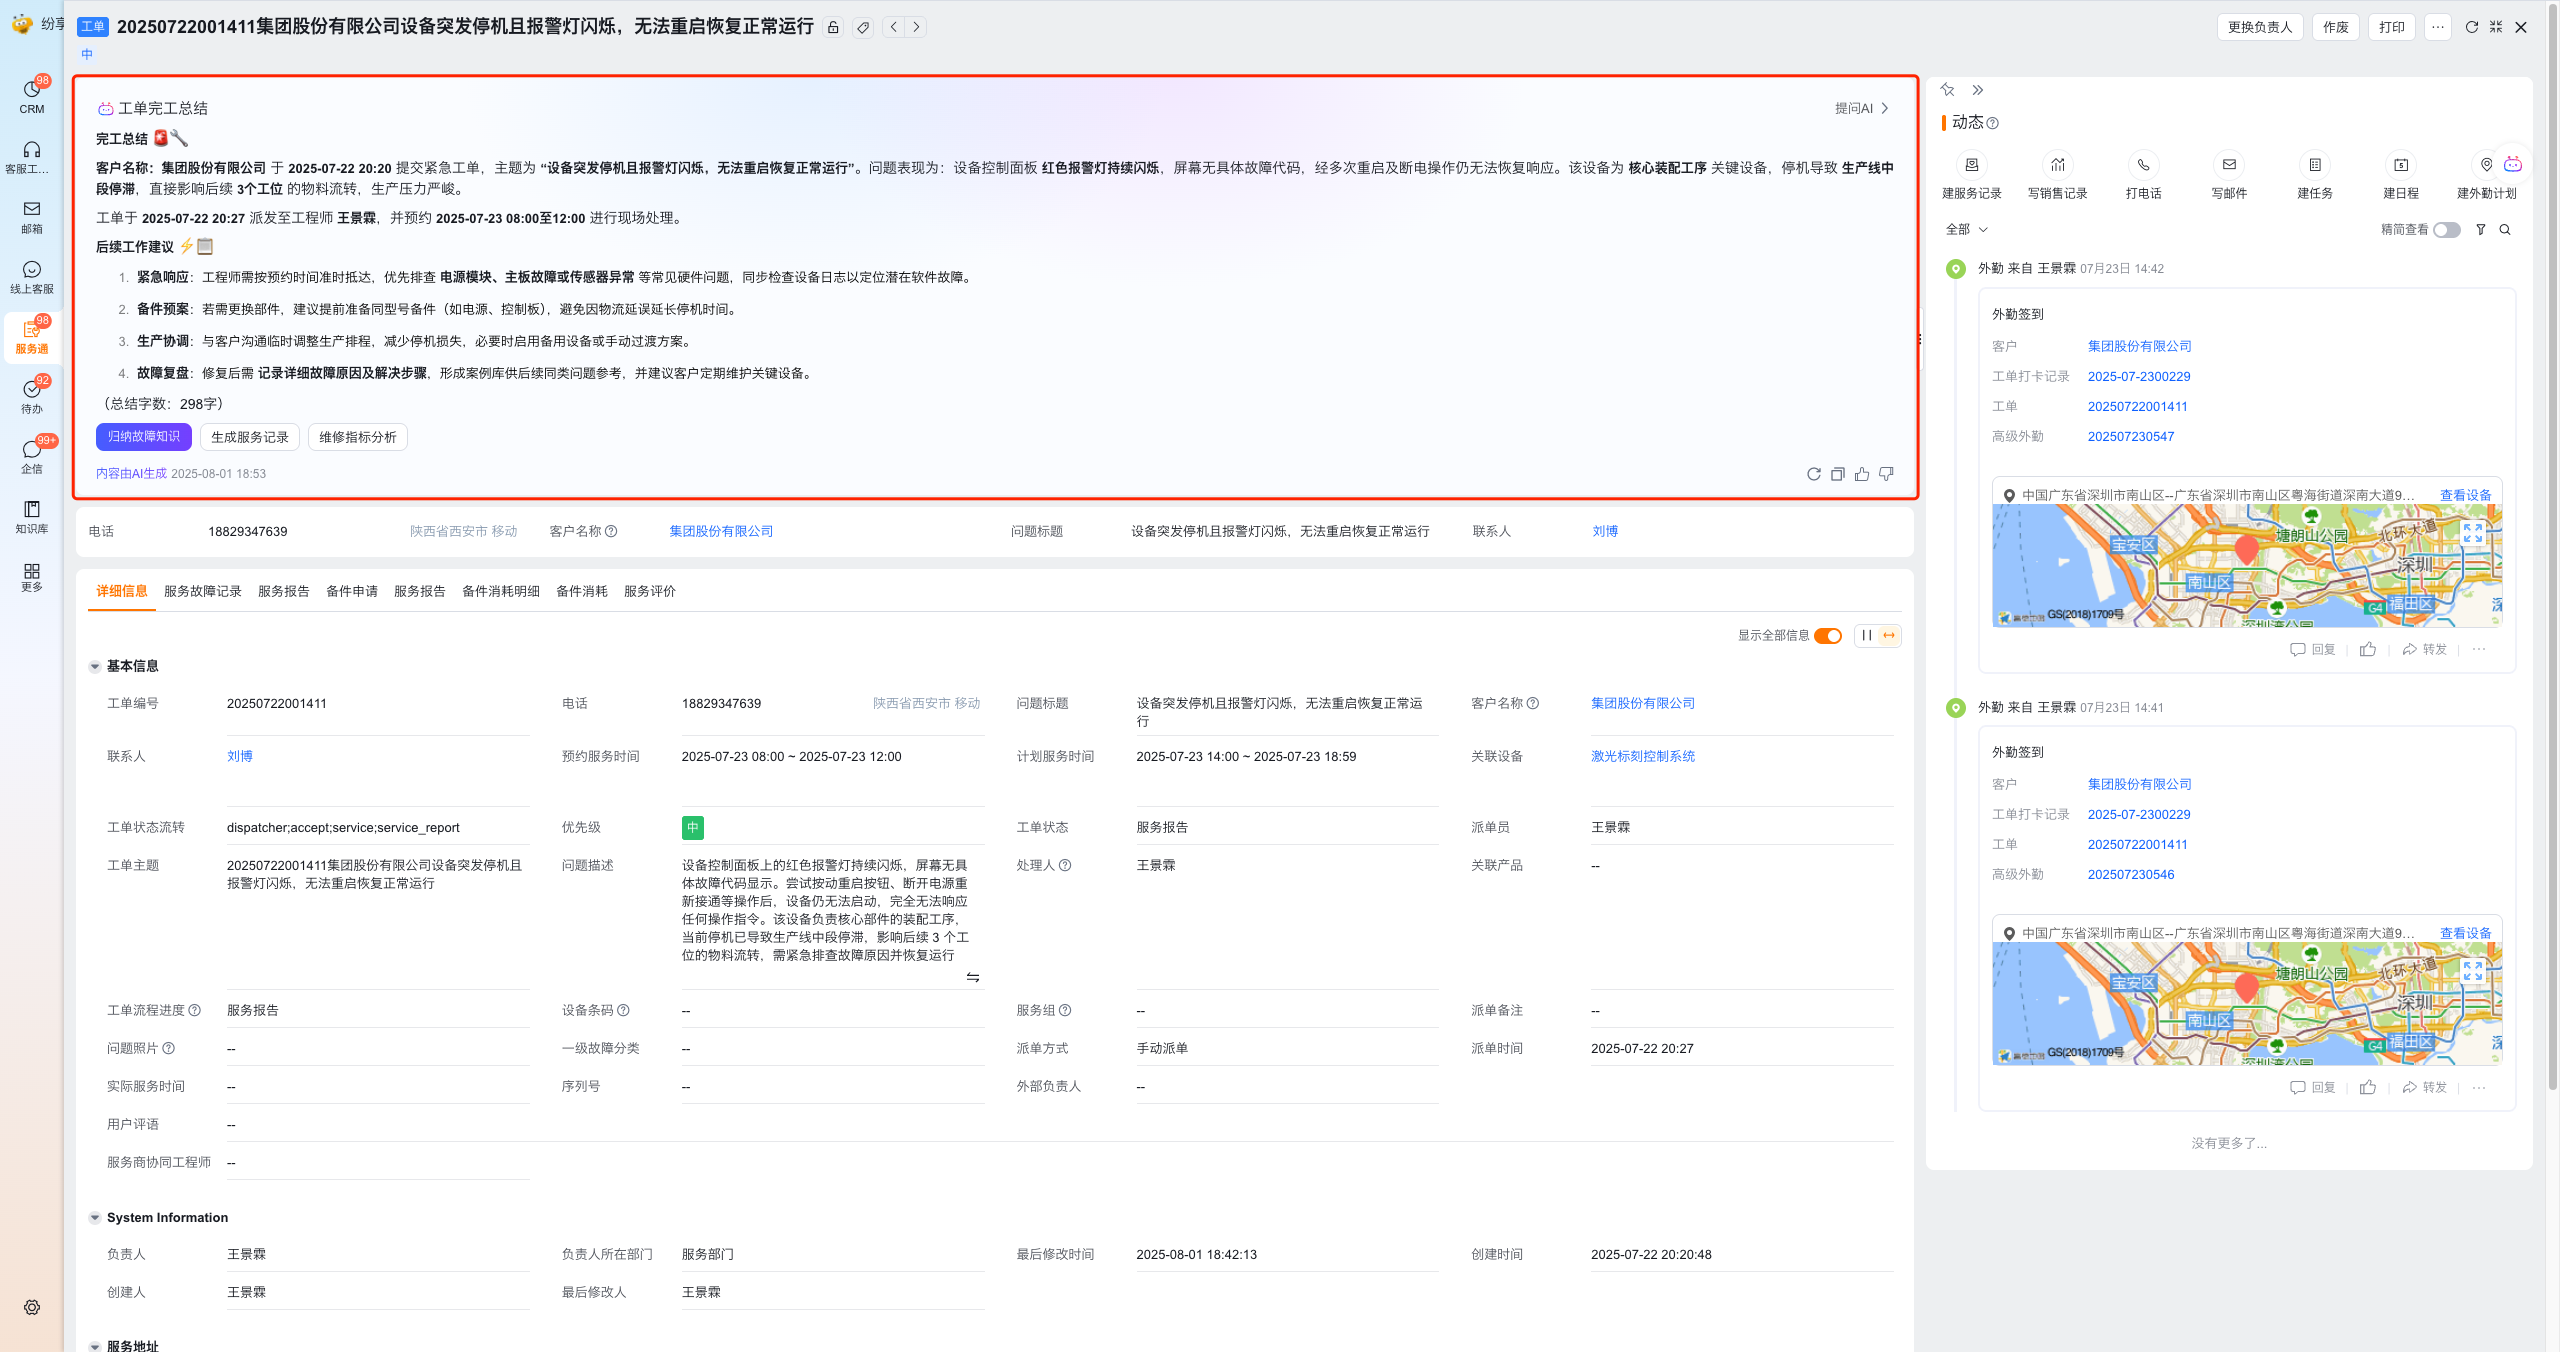
Task: Regenerate the AI work order summary
Action: [x=1813, y=474]
